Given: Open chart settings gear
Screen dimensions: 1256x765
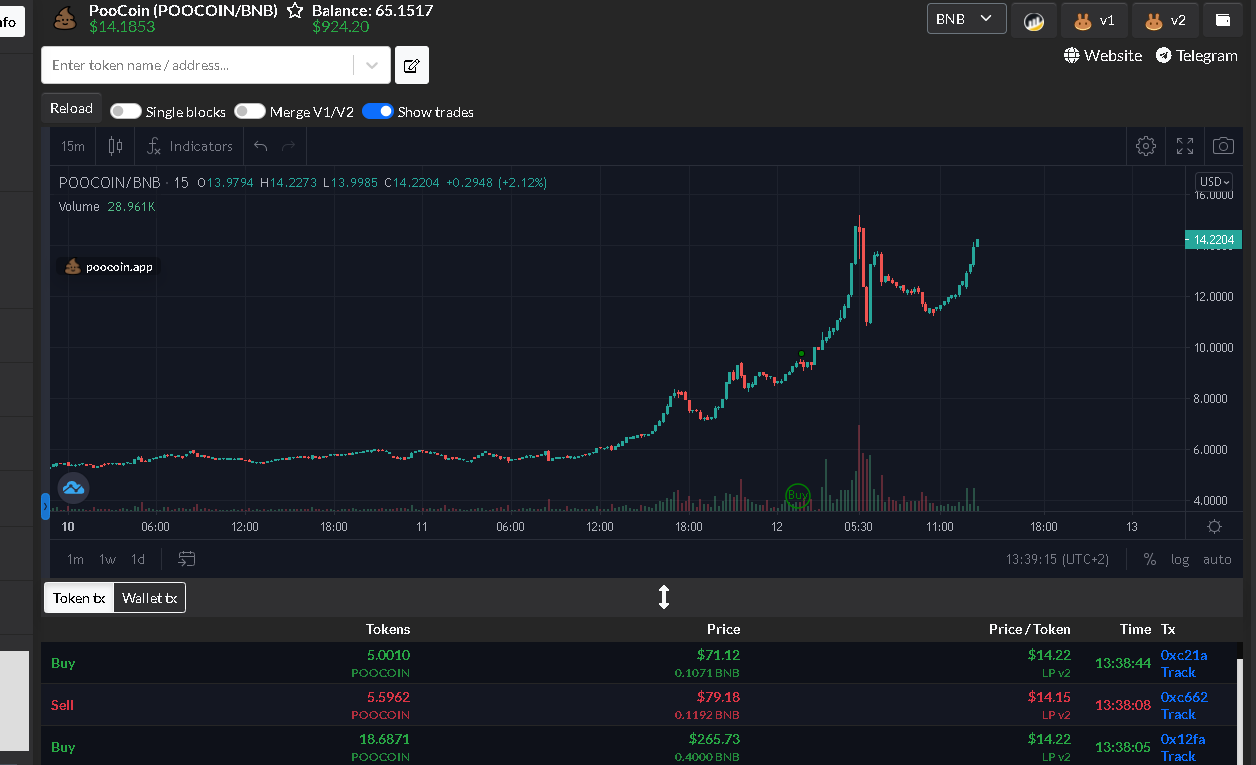Looking at the screenshot, I should coord(1146,146).
